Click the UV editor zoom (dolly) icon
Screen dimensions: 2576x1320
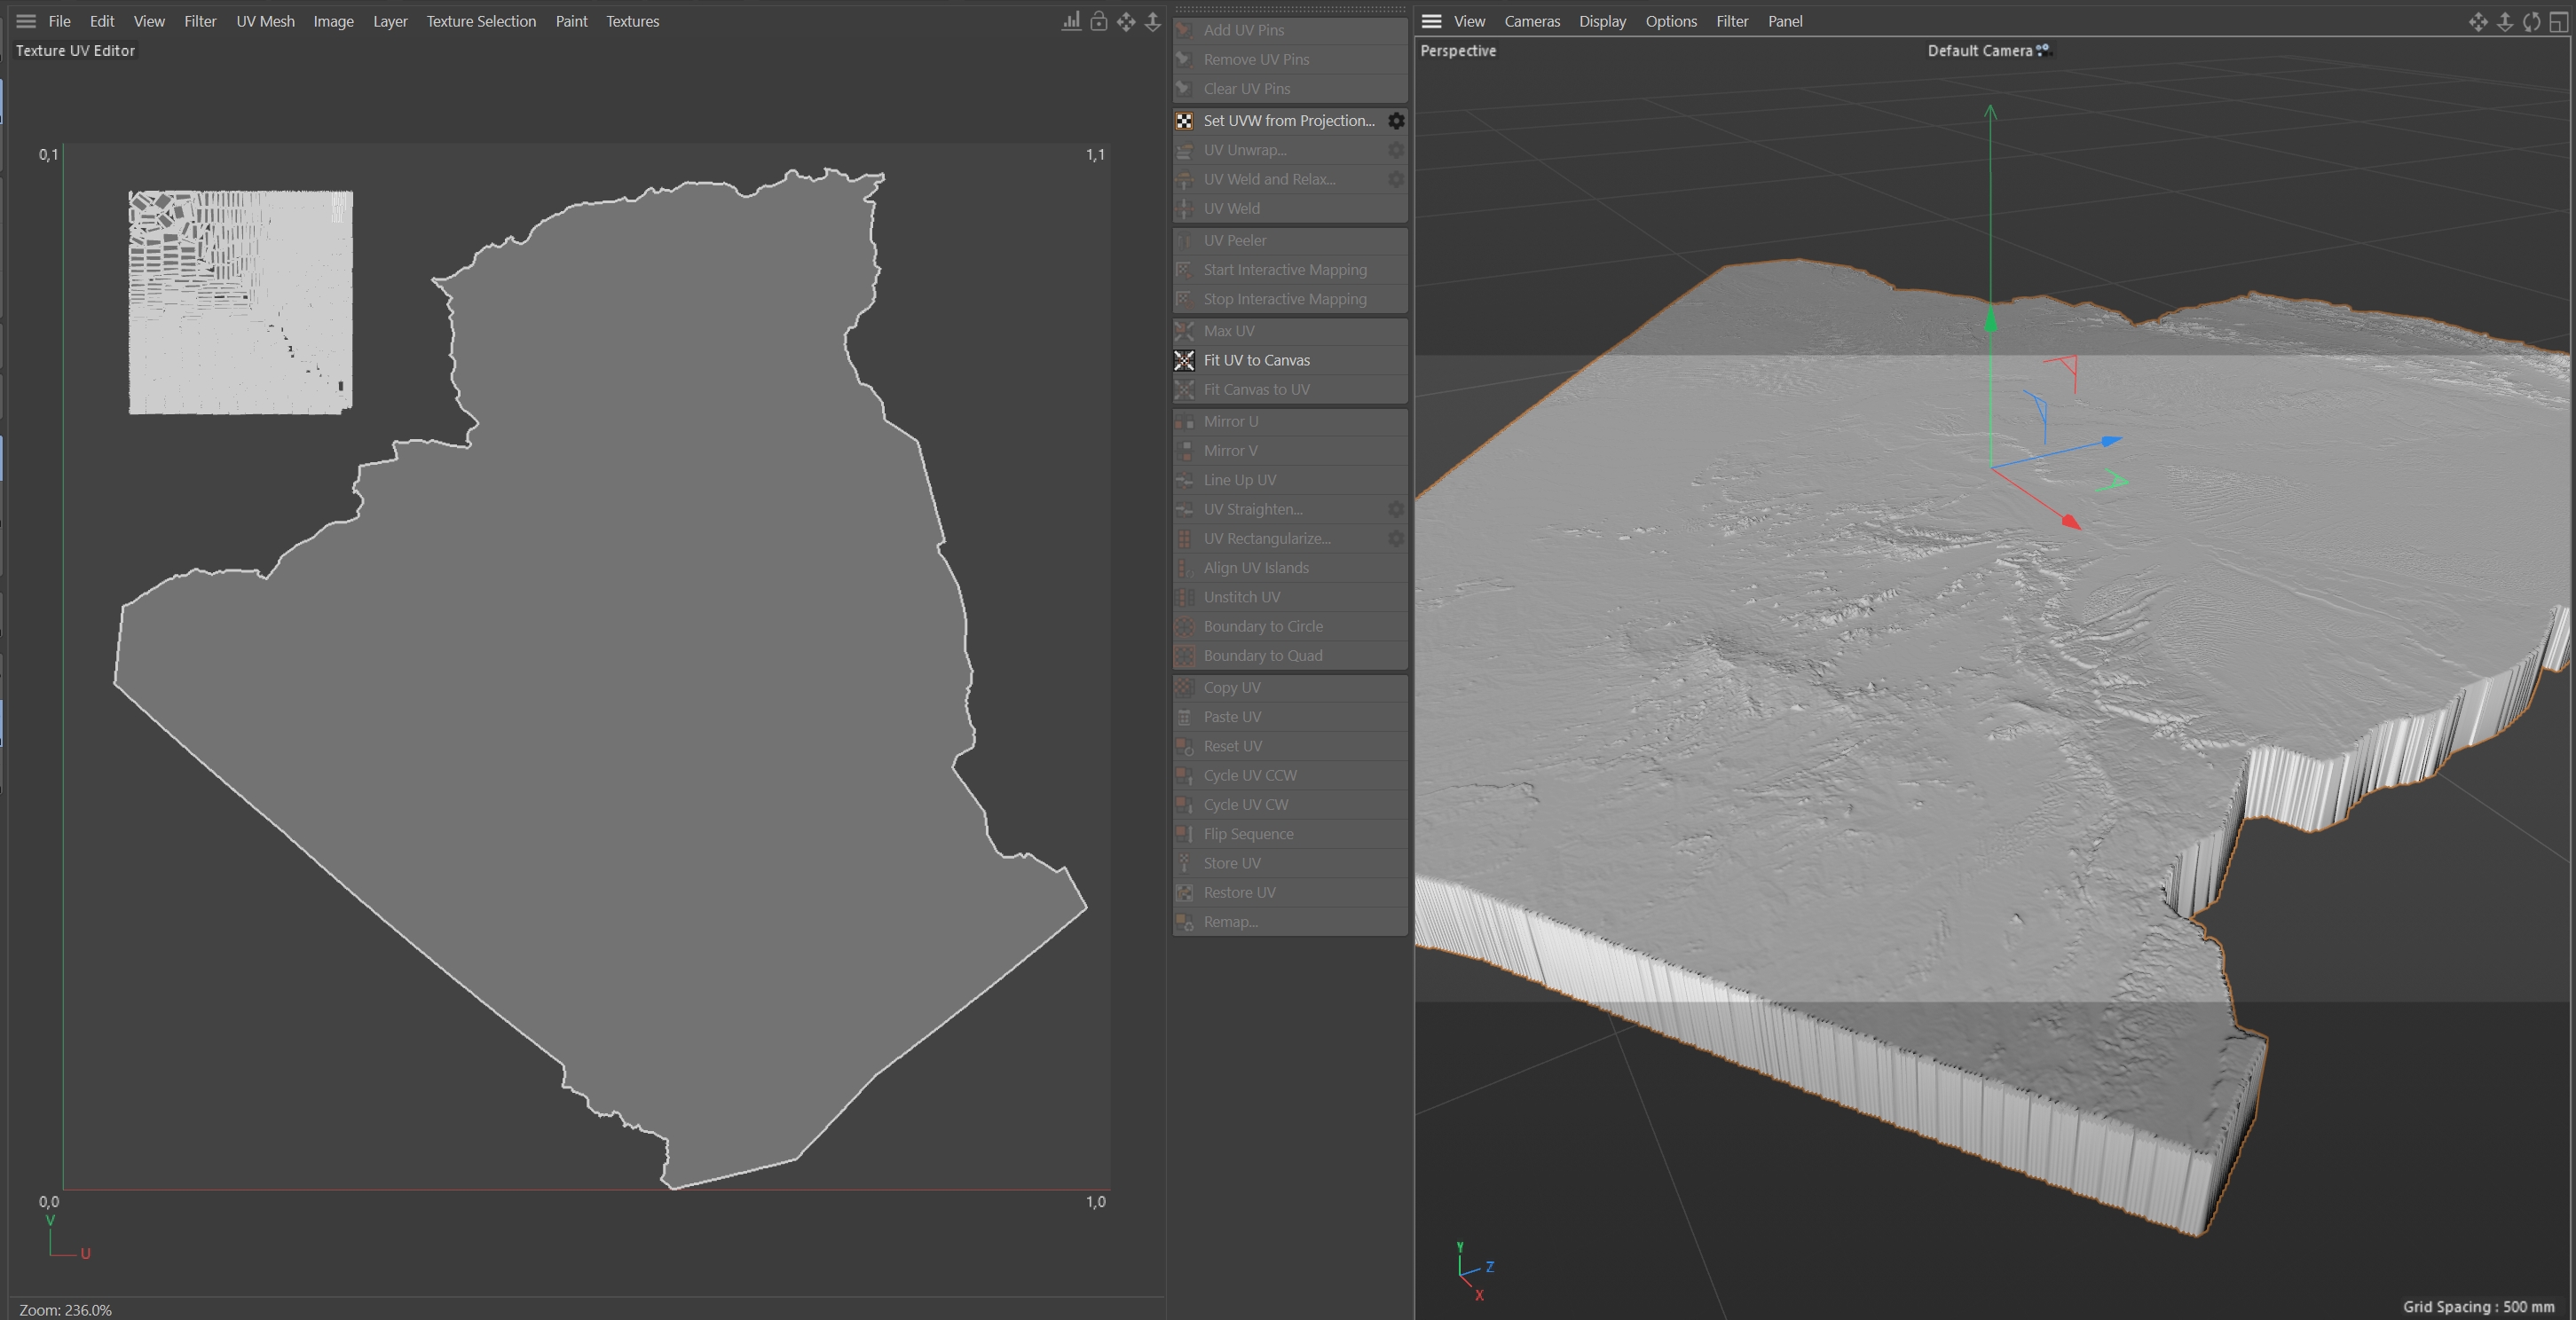pyautogui.click(x=1153, y=21)
